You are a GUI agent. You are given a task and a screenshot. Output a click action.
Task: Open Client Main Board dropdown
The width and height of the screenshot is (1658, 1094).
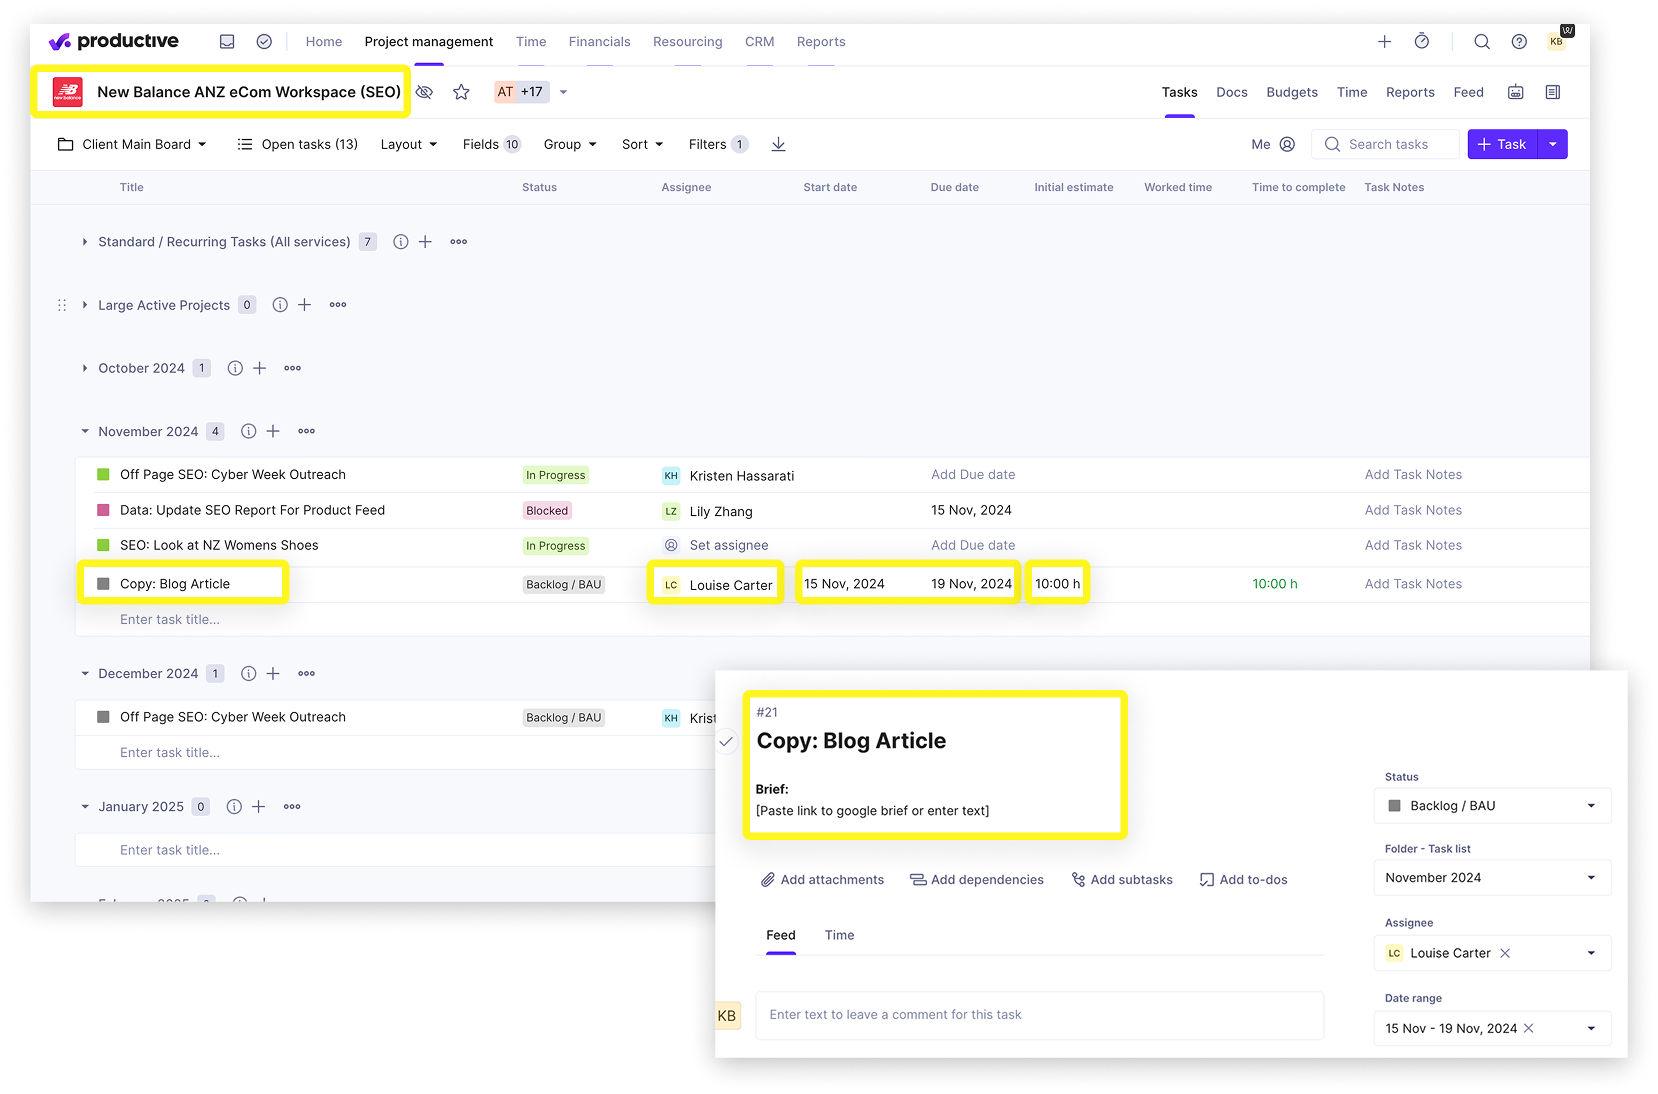(132, 144)
